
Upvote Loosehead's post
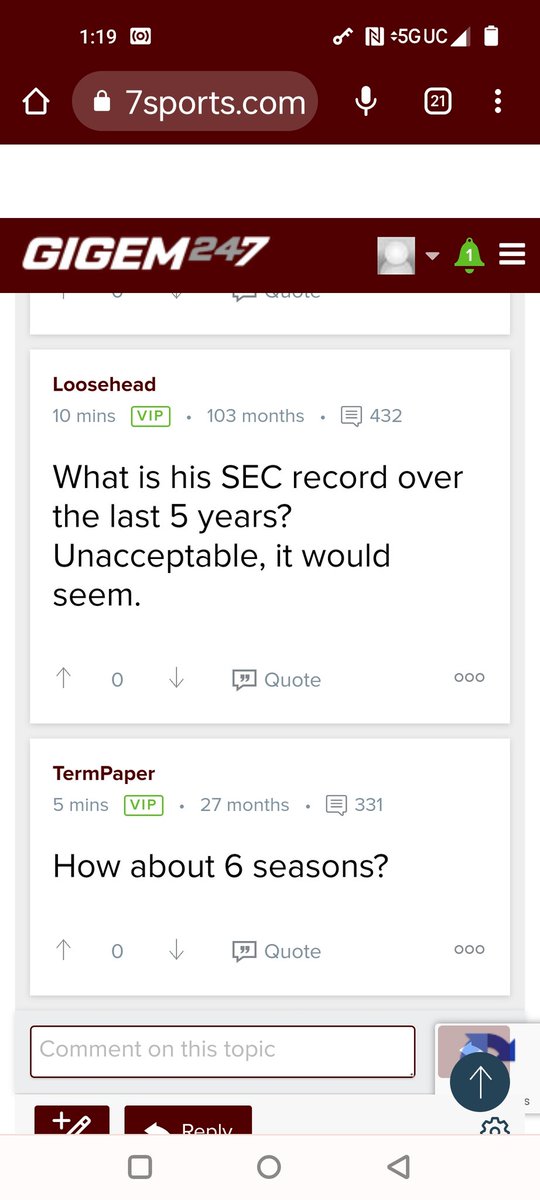pyautogui.click(x=64, y=679)
